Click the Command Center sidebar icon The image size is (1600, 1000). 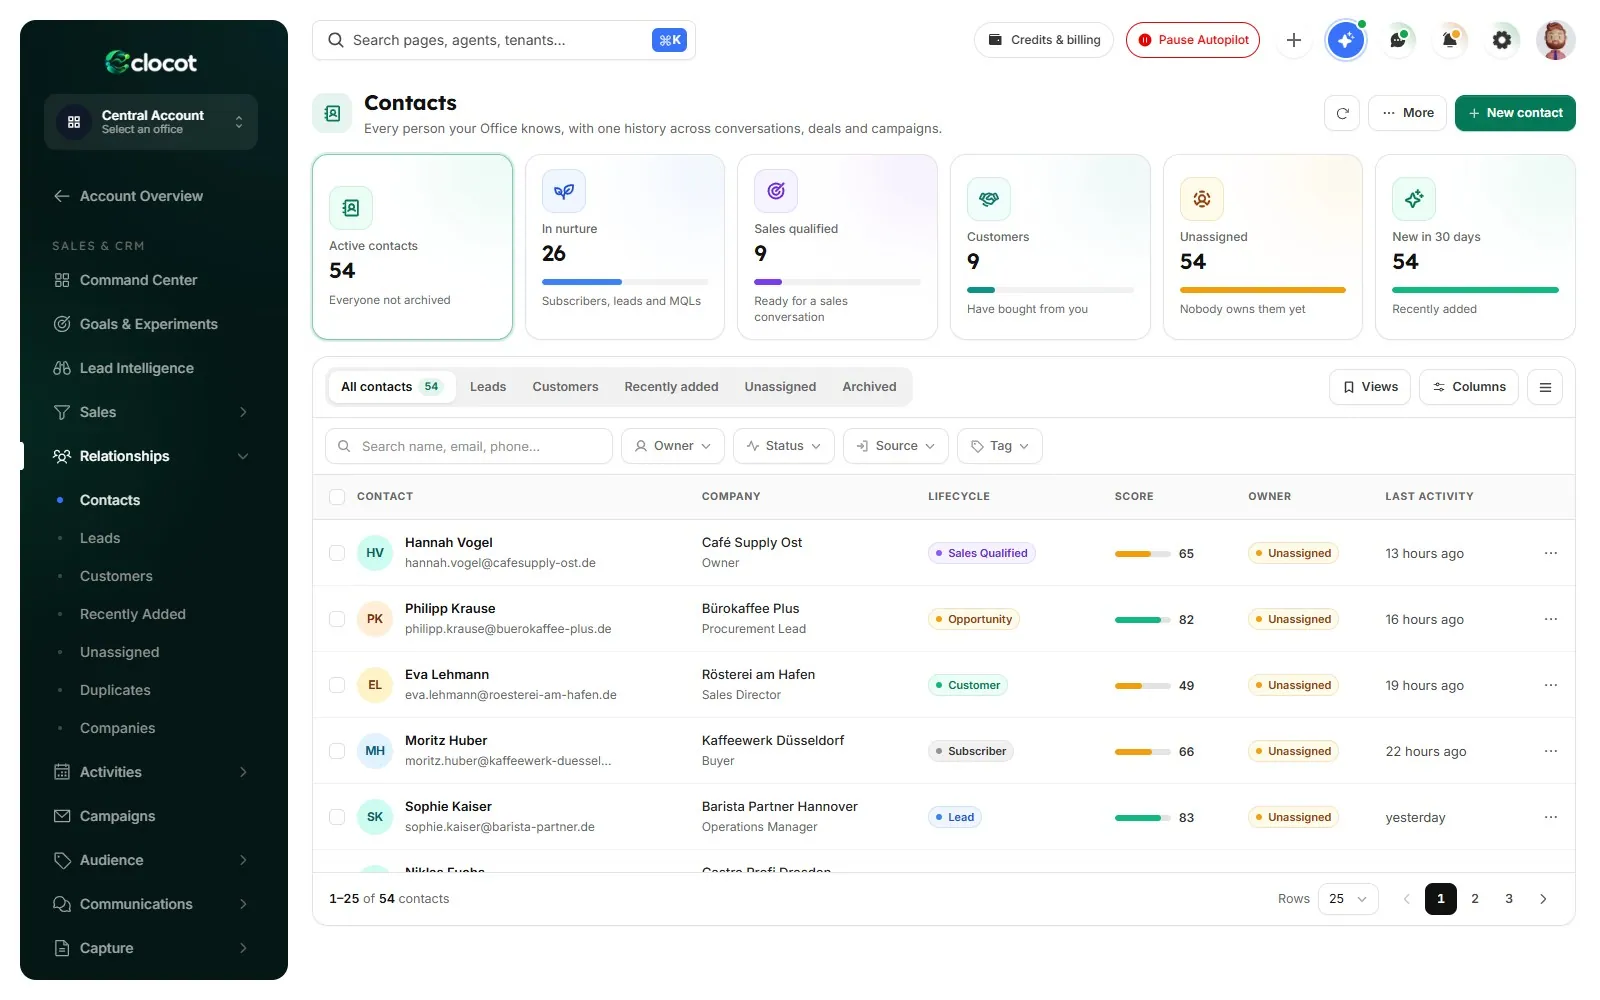[62, 280]
